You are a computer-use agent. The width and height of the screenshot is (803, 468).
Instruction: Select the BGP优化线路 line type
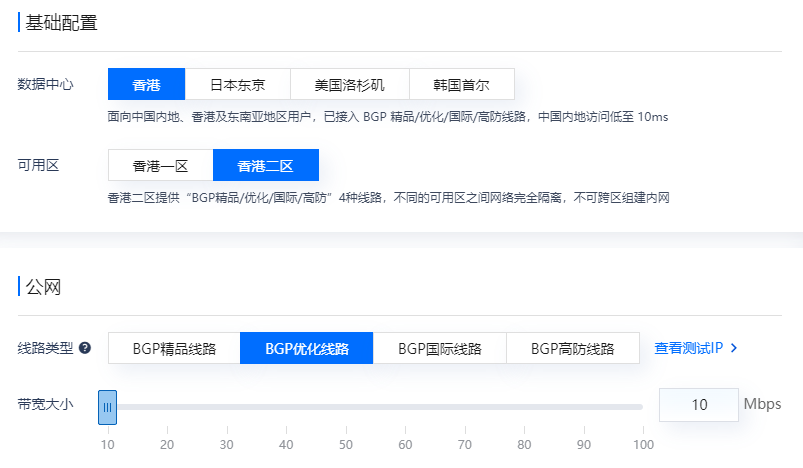(307, 348)
